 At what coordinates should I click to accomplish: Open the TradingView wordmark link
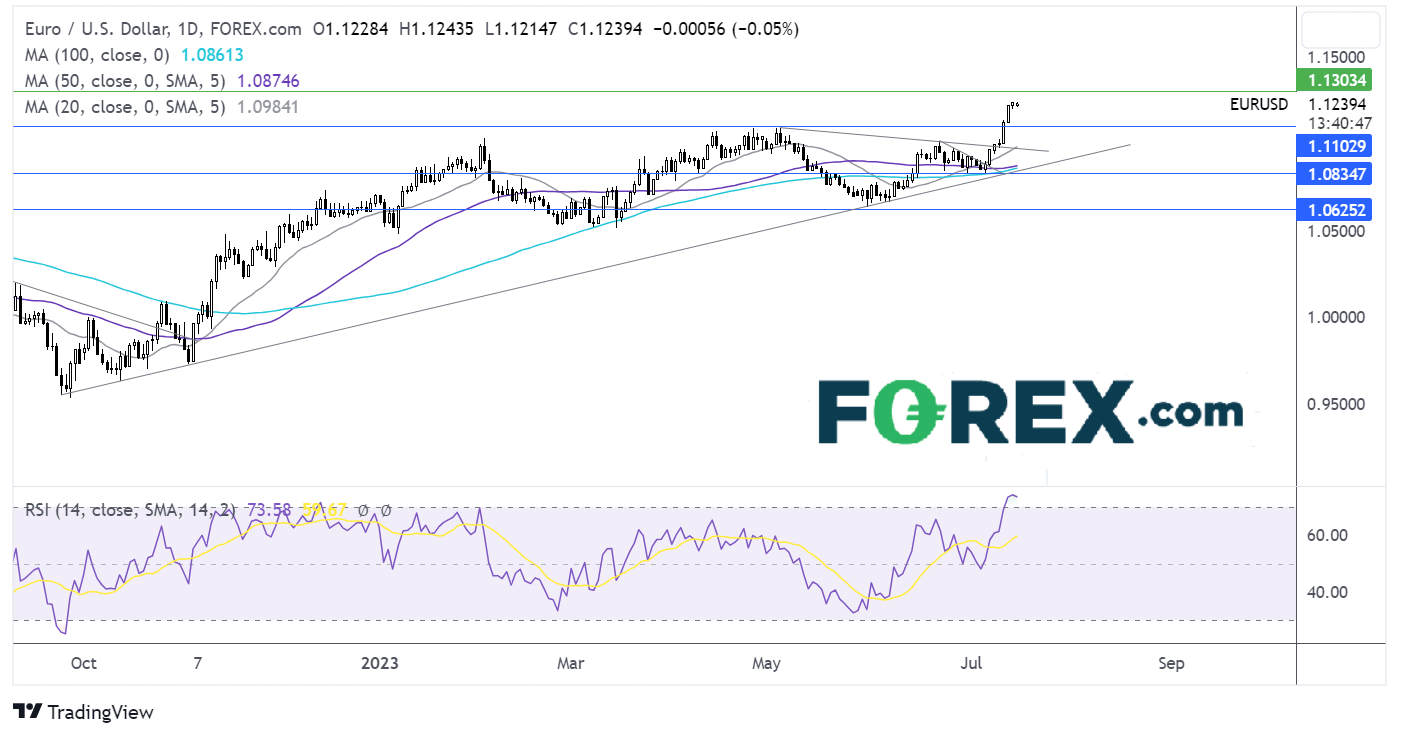coord(101,712)
